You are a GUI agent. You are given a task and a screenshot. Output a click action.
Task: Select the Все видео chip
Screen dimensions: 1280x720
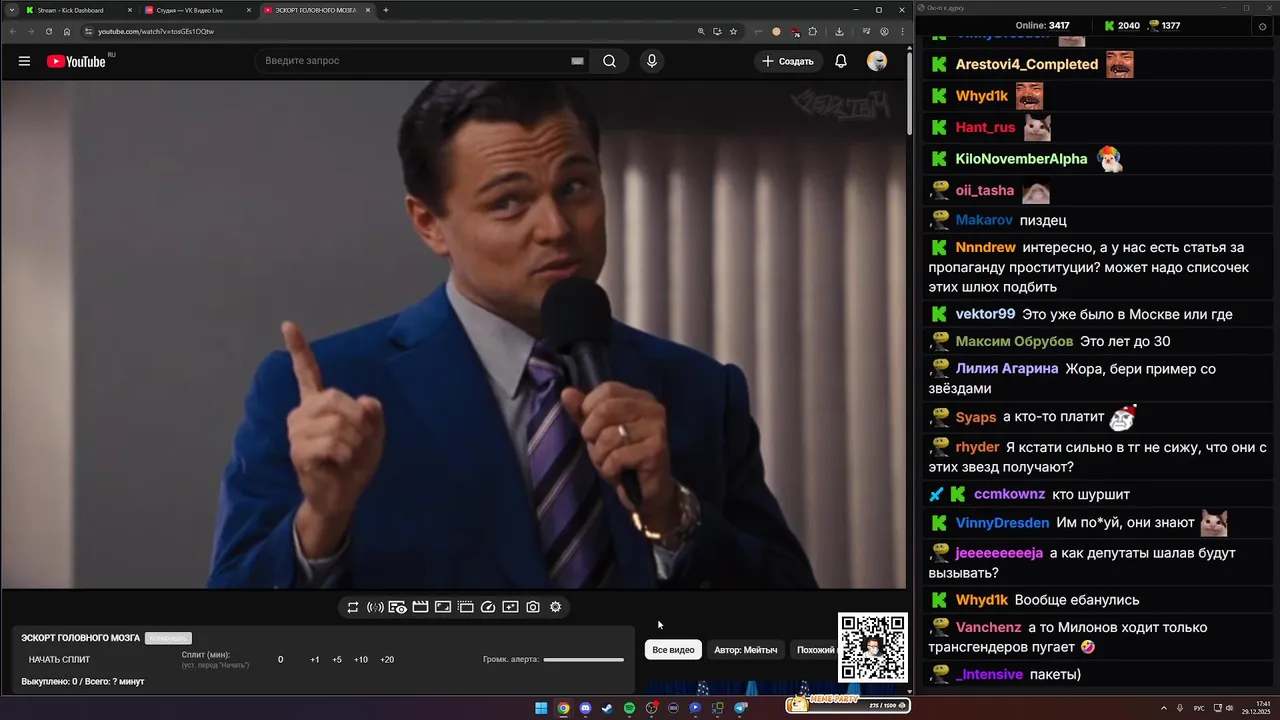coord(673,650)
